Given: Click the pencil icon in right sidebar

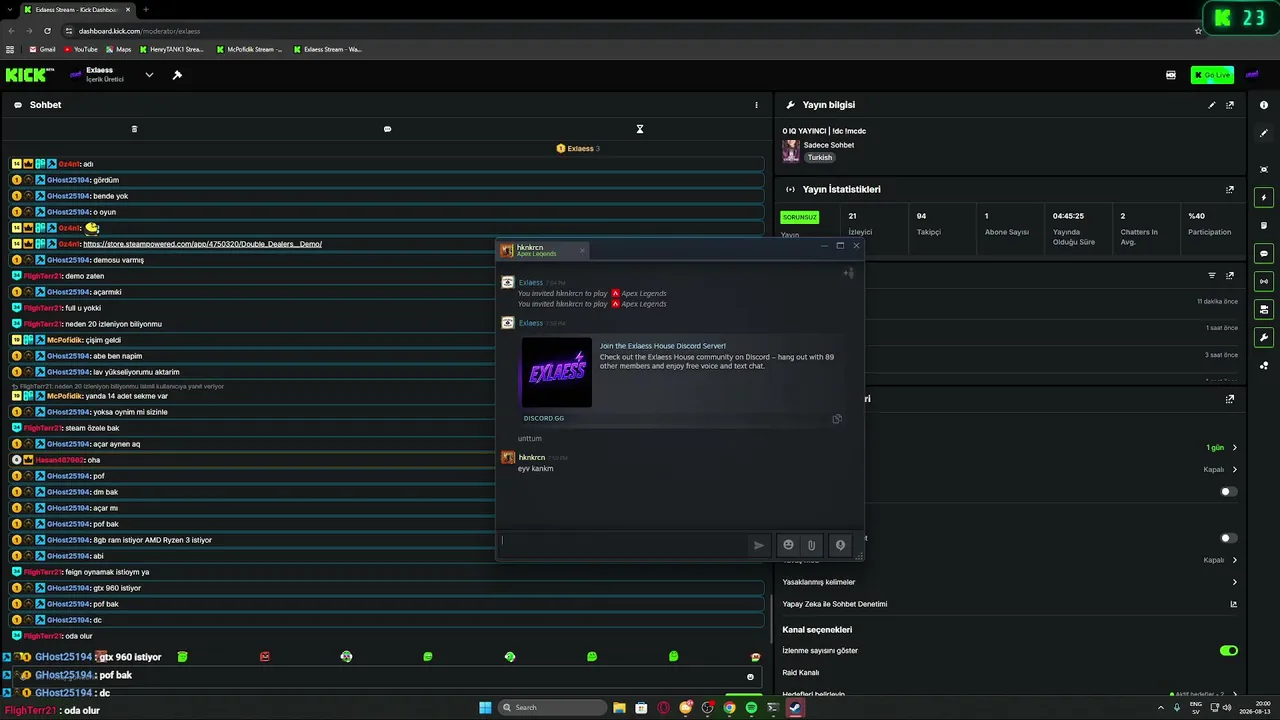Looking at the screenshot, I should [x=1264, y=134].
